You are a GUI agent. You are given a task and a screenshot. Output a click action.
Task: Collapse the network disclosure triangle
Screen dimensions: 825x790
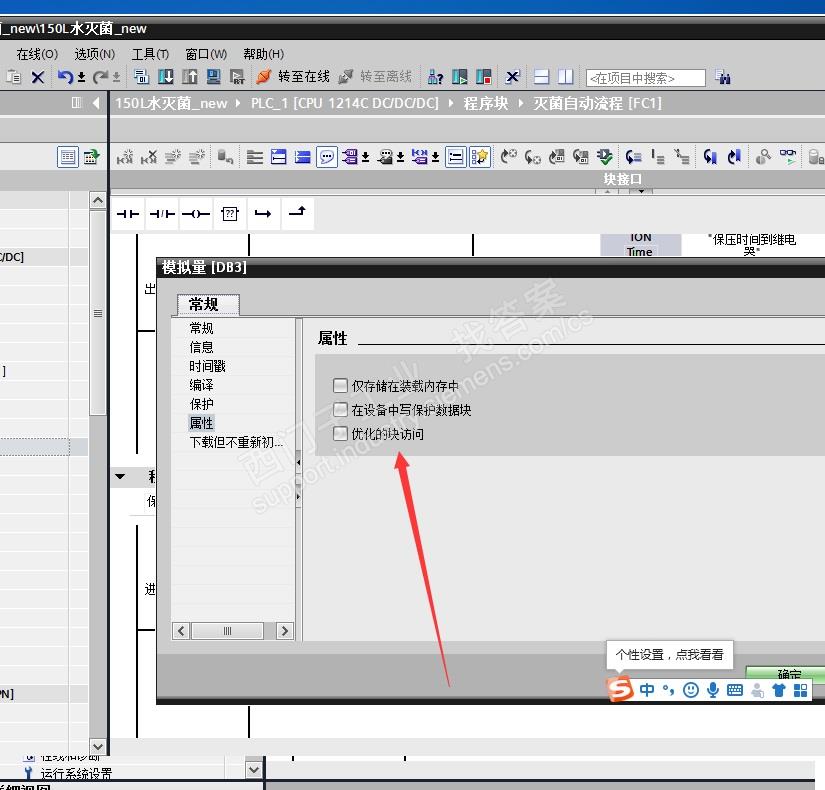pos(120,476)
